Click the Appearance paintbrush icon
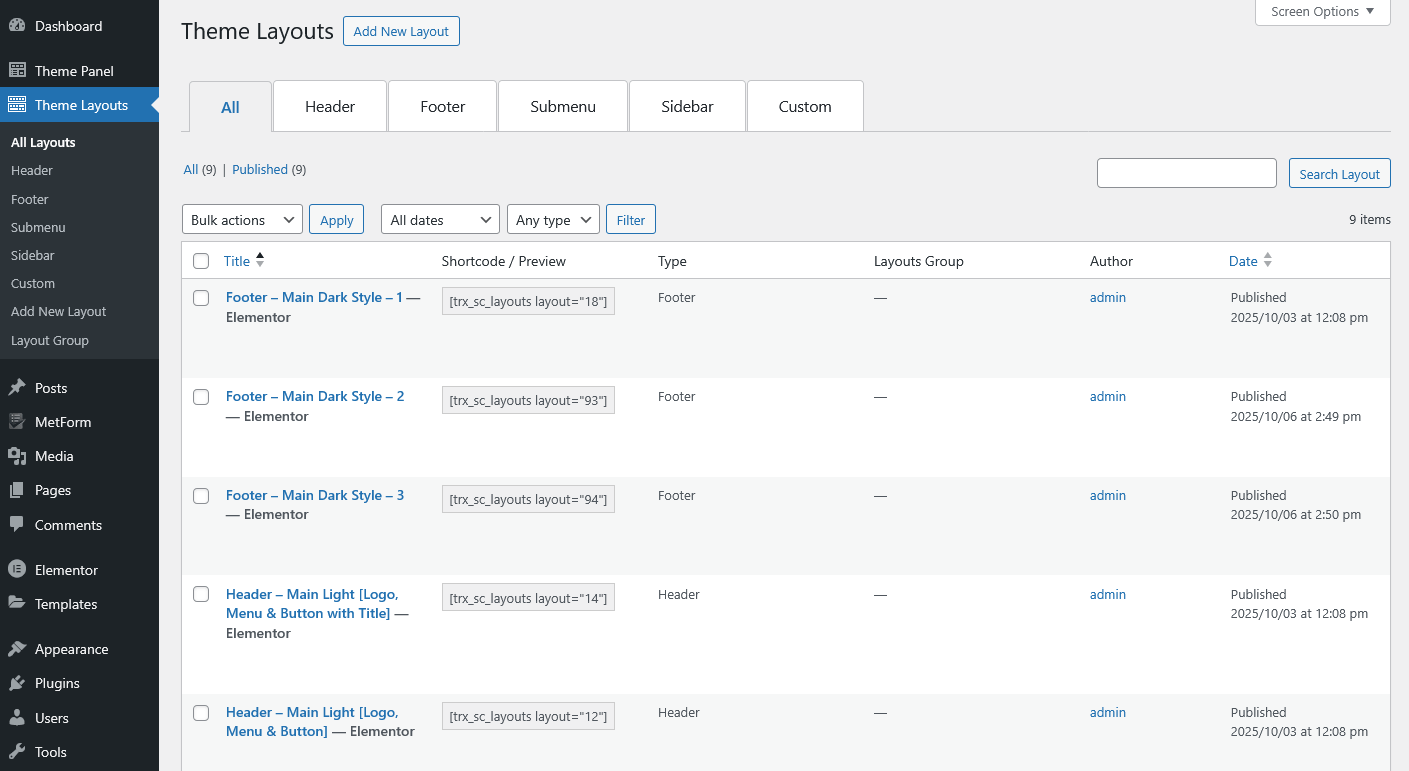This screenshot has width=1409, height=771. [x=17, y=649]
